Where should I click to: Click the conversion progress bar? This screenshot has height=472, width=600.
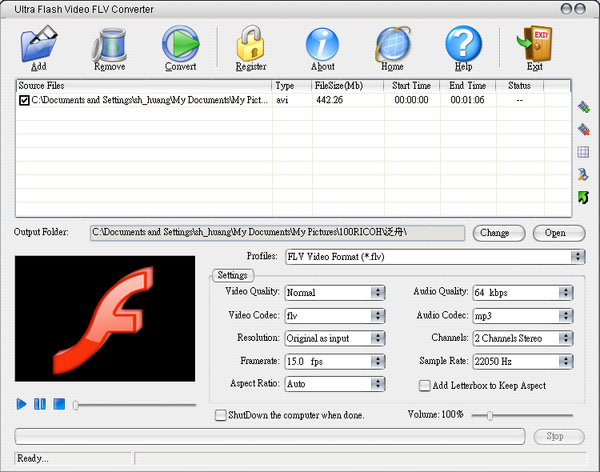click(270, 436)
